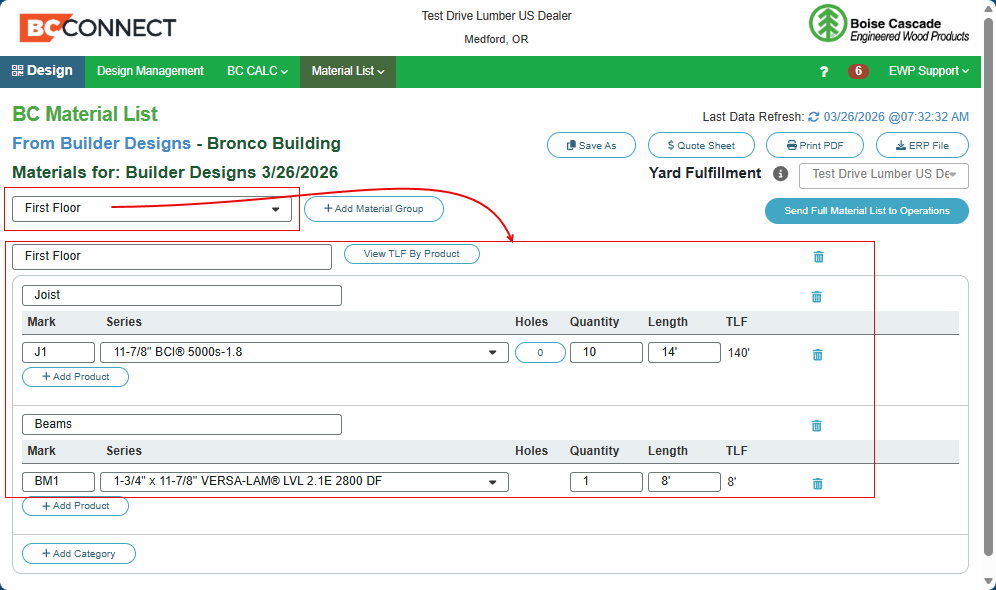This screenshot has width=996, height=590.
Task: Open the Yard Fulfillment dealer dropdown
Action: click(884, 176)
